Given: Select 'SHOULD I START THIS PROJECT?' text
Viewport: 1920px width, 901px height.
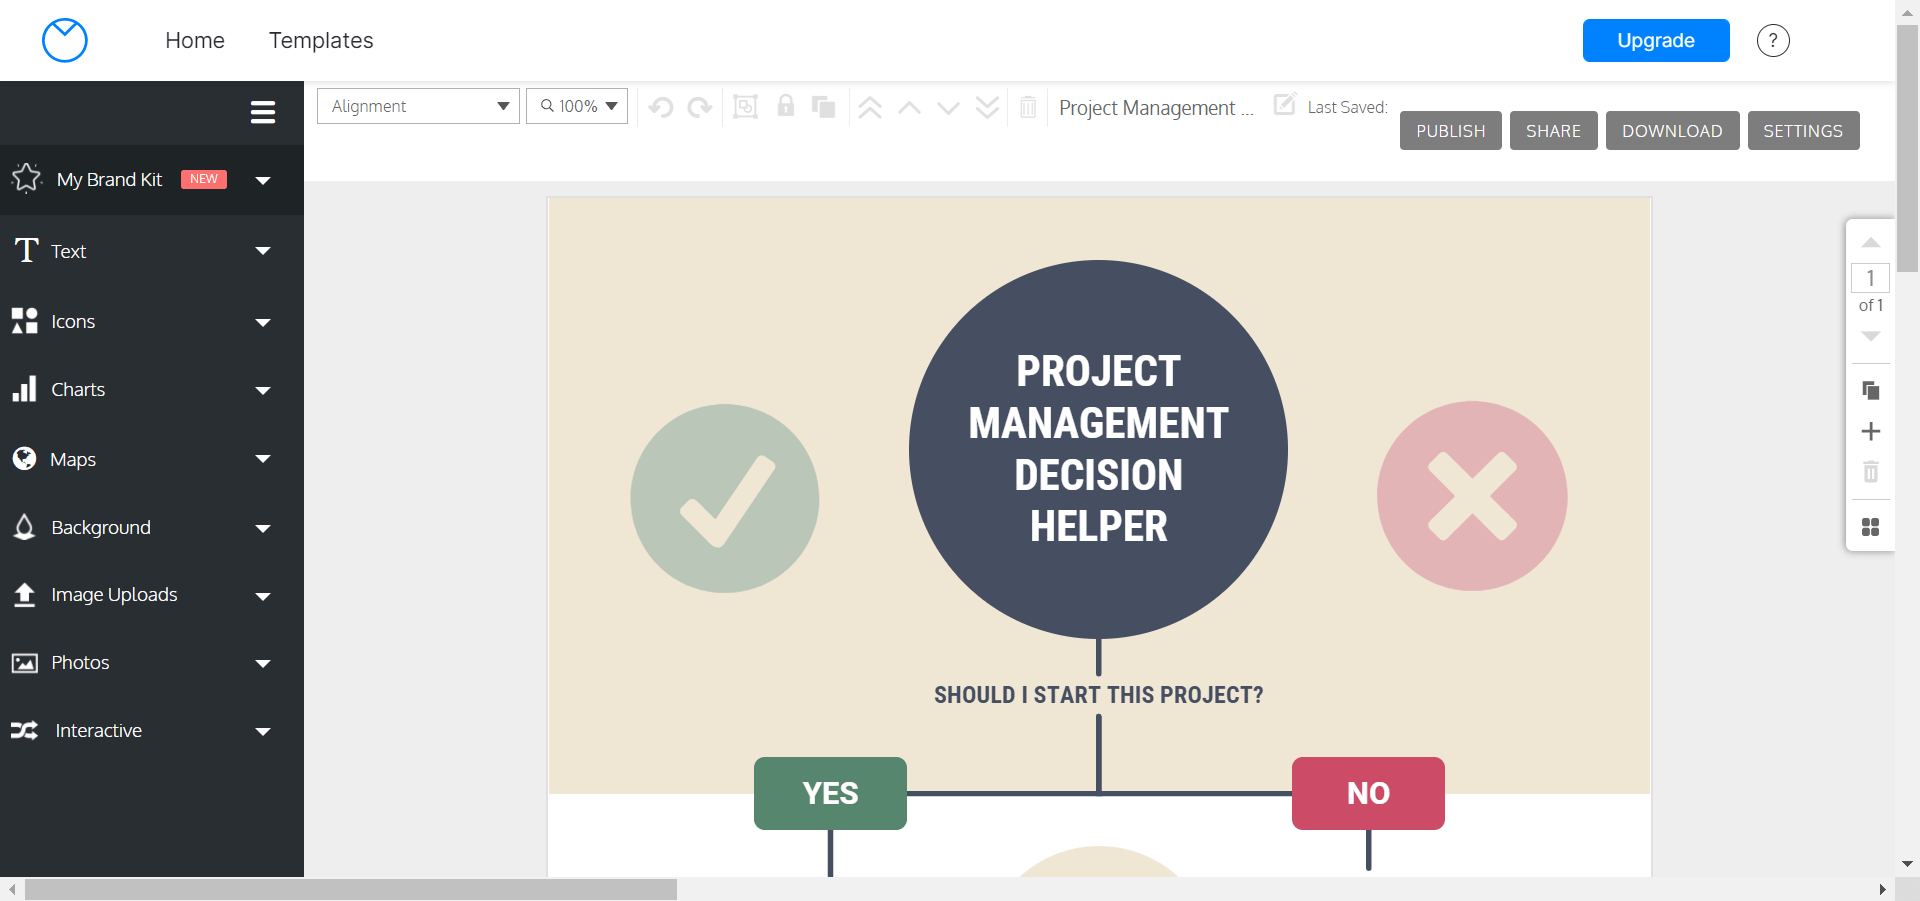Looking at the screenshot, I should point(1099,695).
